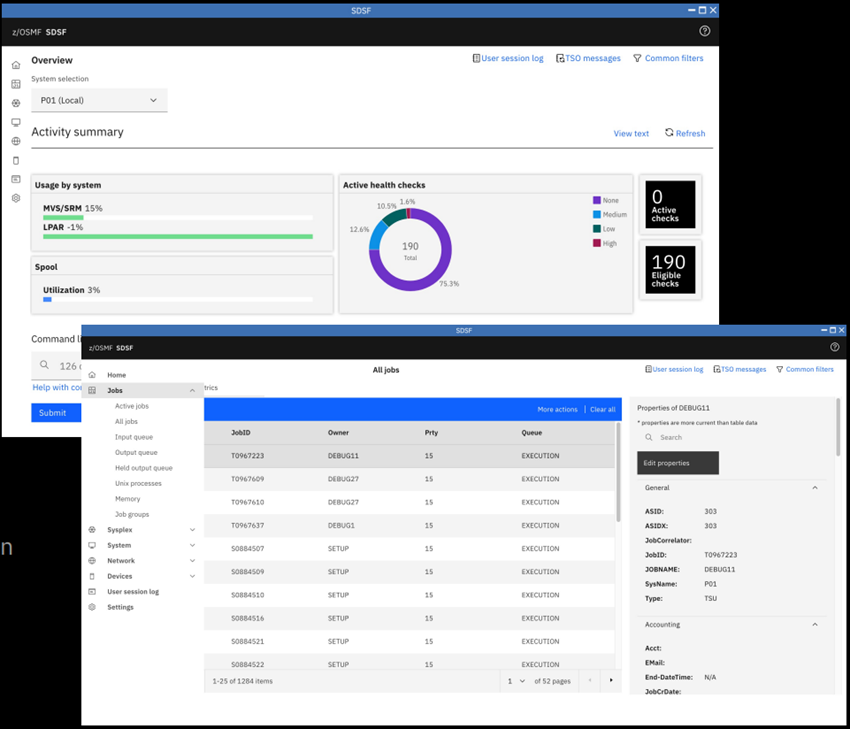This screenshot has width=850, height=729.
Task: Click Refresh in Activity summary
Action: 685,133
